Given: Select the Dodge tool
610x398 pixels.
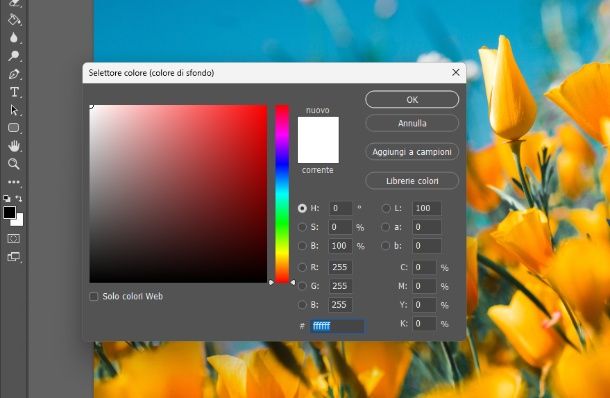Looking at the screenshot, I should (x=14, y=56).
